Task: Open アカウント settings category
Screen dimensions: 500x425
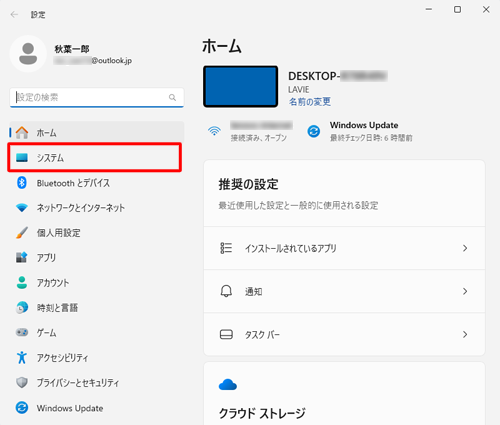Action: (96, 283)
